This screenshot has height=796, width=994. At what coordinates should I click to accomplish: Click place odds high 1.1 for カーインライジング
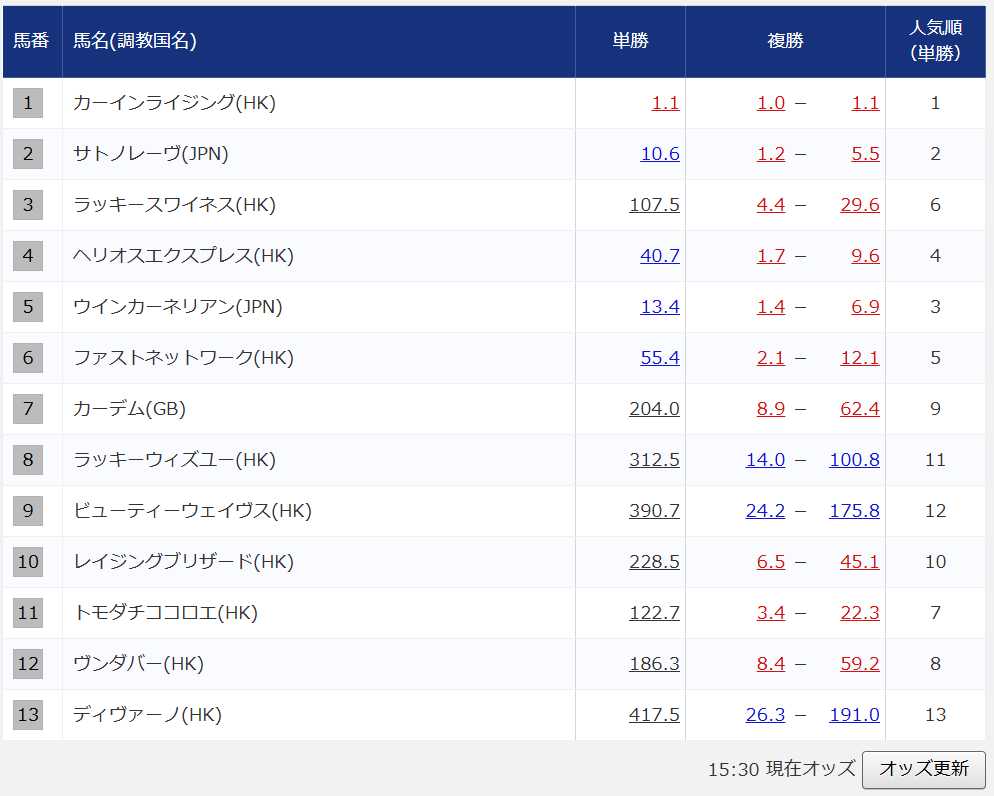point(865,103)
